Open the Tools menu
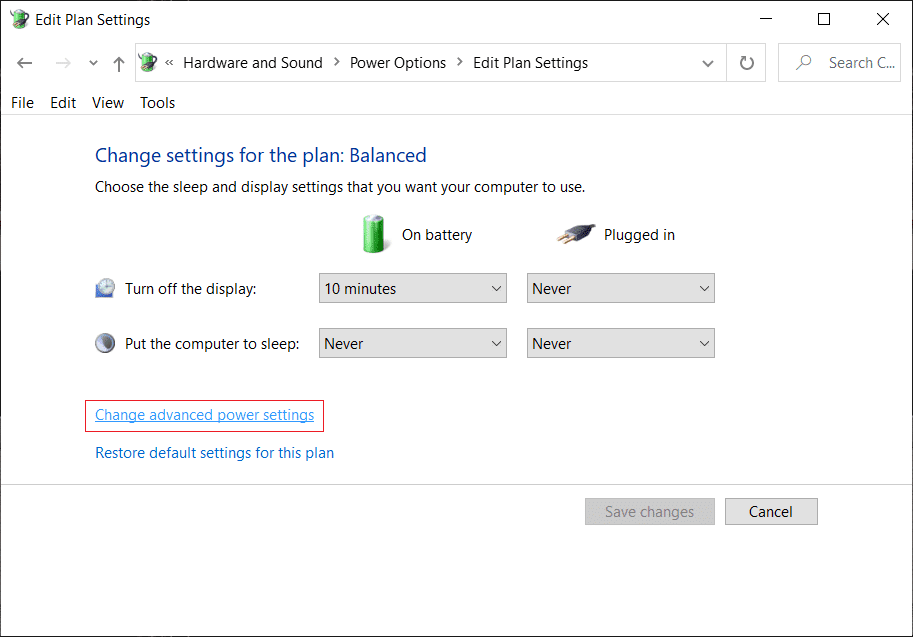Screen dimensions: 913x637 click(x=157, y=102)
